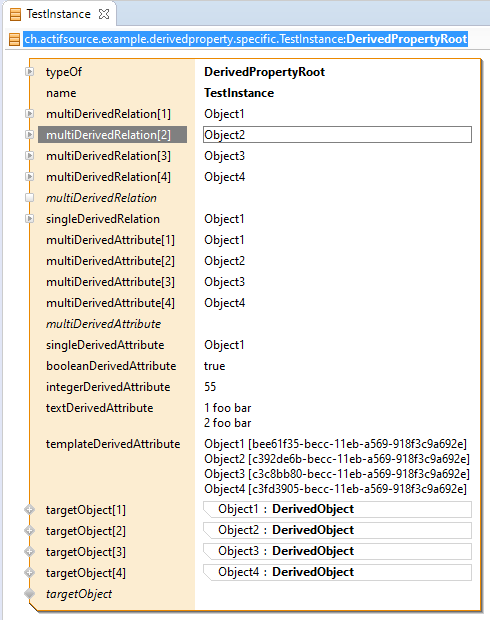Click the integer value 55

(210, 387)
